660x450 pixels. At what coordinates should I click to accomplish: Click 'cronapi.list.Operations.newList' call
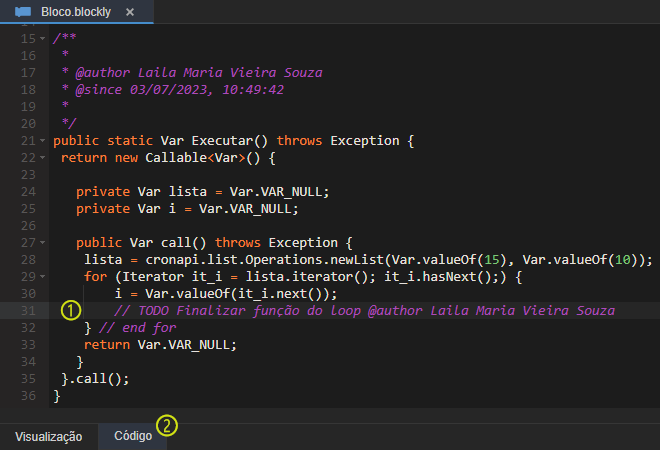(x=264, y=260)
